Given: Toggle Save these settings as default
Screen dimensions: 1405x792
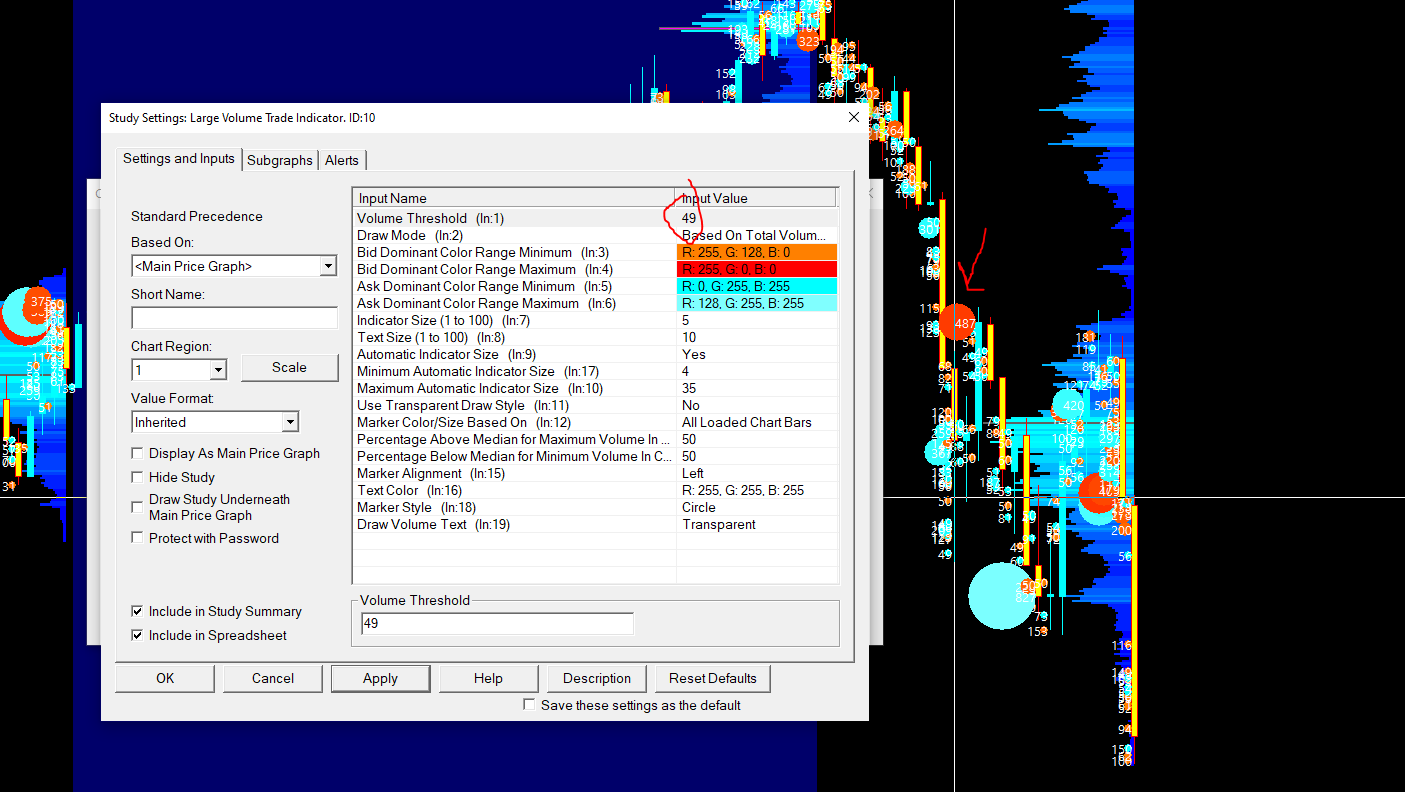Looking at the screenshot, I should (x=529, y=705).
